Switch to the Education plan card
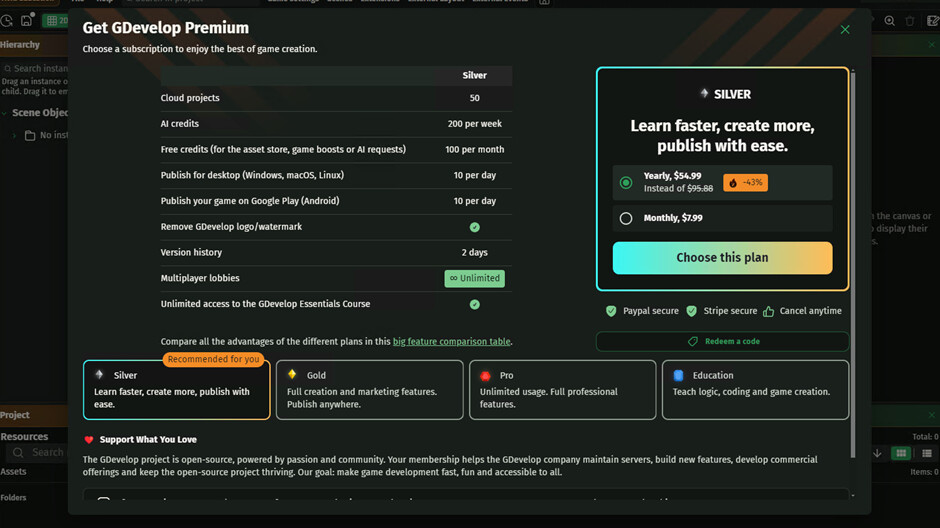Viewport: 940px width, 528px height. 755,389
